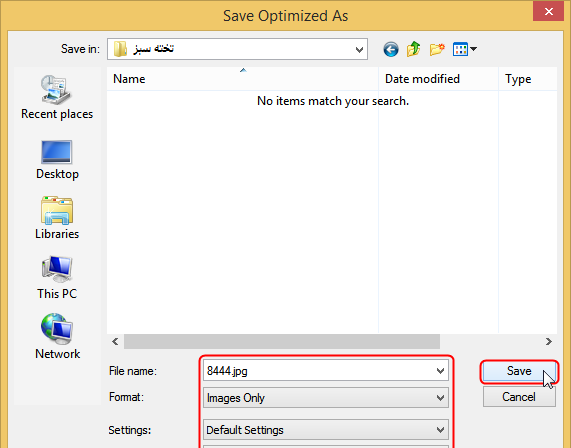Click the horizontal scrollbar left arrow
This screenshot has width=571, height=448.
pyautogui.click(x=115, y=342)
